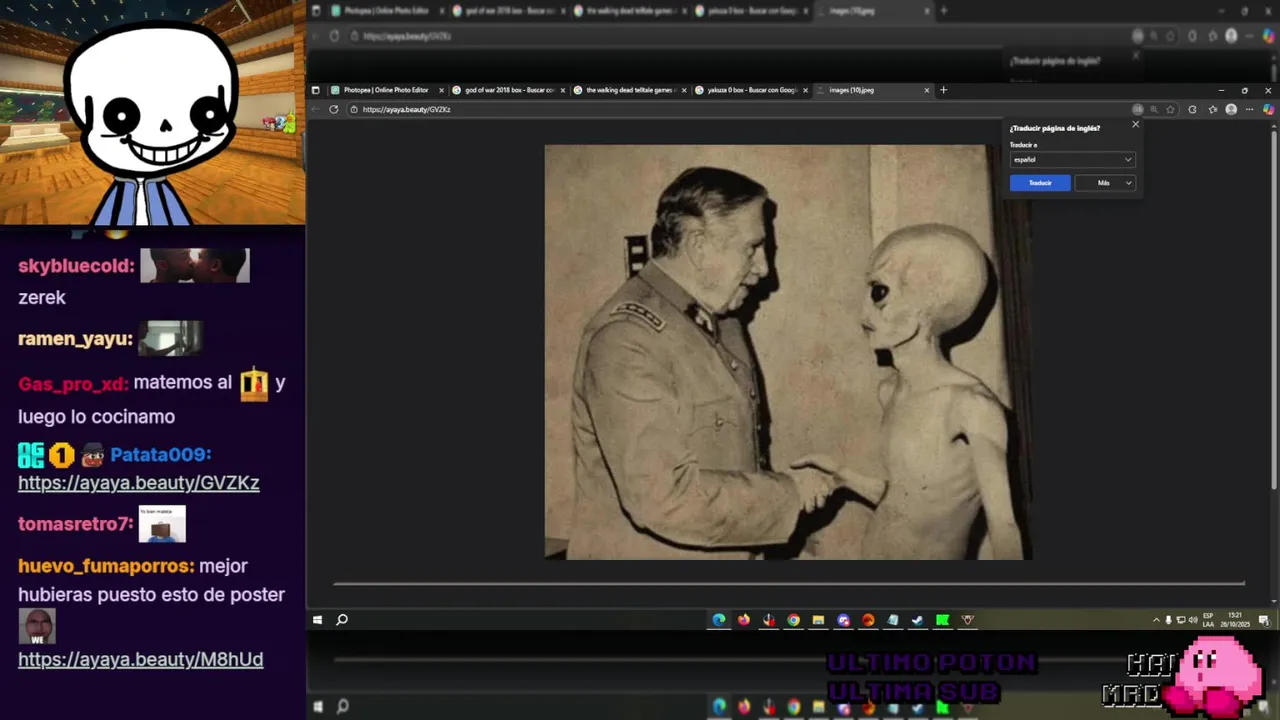Open the image posted by tomasretro7
This screenshot has height=720, width=1280.
[x=162, y=524]
